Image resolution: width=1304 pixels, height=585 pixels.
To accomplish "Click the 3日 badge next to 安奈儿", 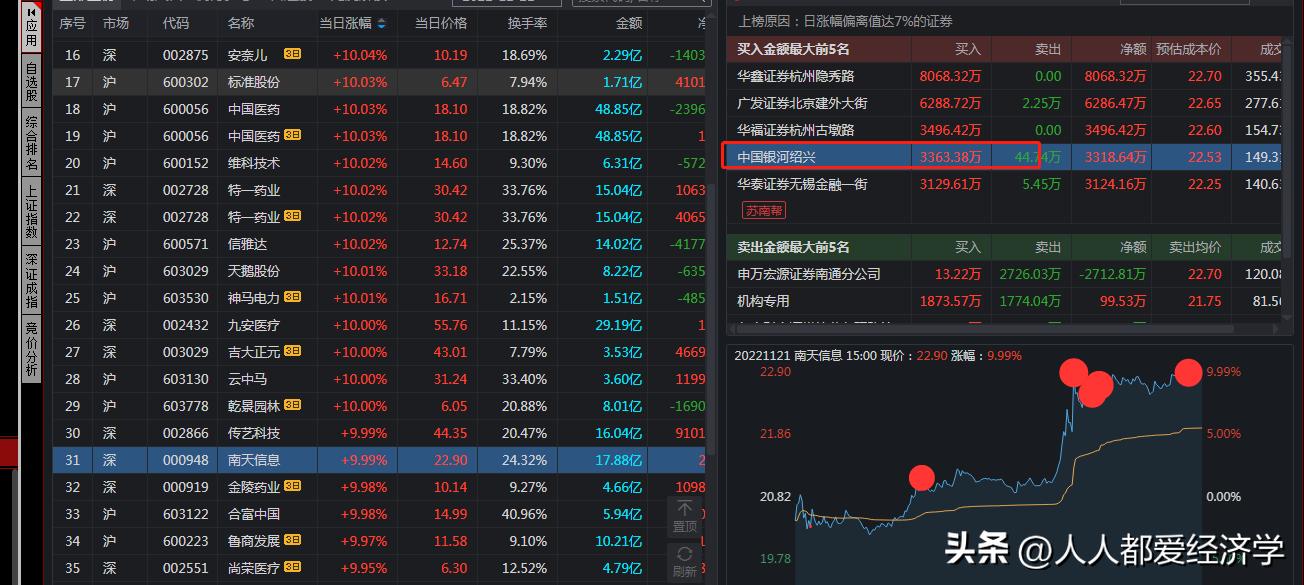I will 291,54.
